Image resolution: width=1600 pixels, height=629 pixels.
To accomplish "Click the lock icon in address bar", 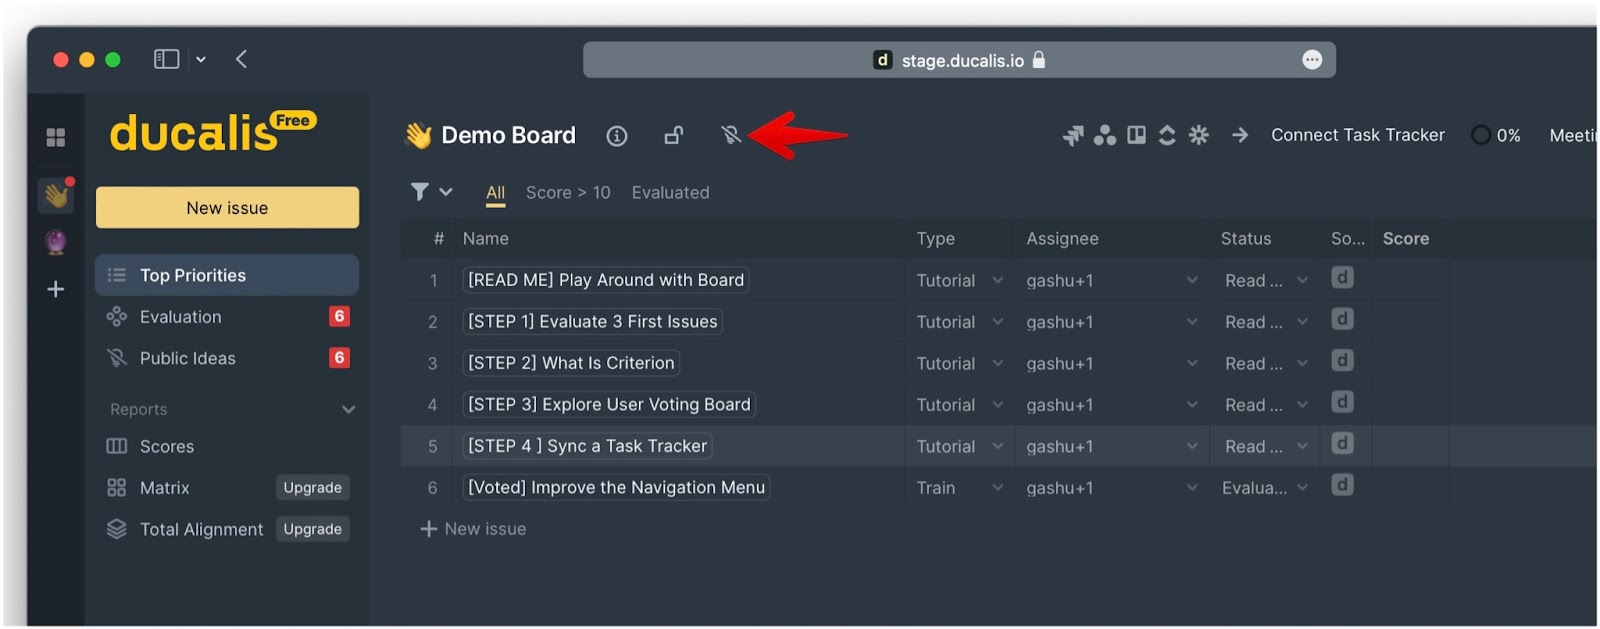I will tap(1039, 60).
